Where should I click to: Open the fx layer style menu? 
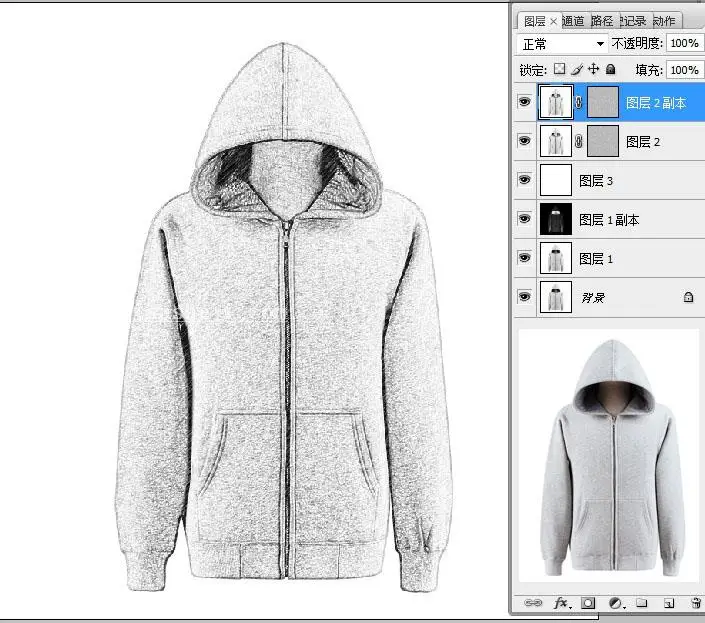tap(561, 603)
